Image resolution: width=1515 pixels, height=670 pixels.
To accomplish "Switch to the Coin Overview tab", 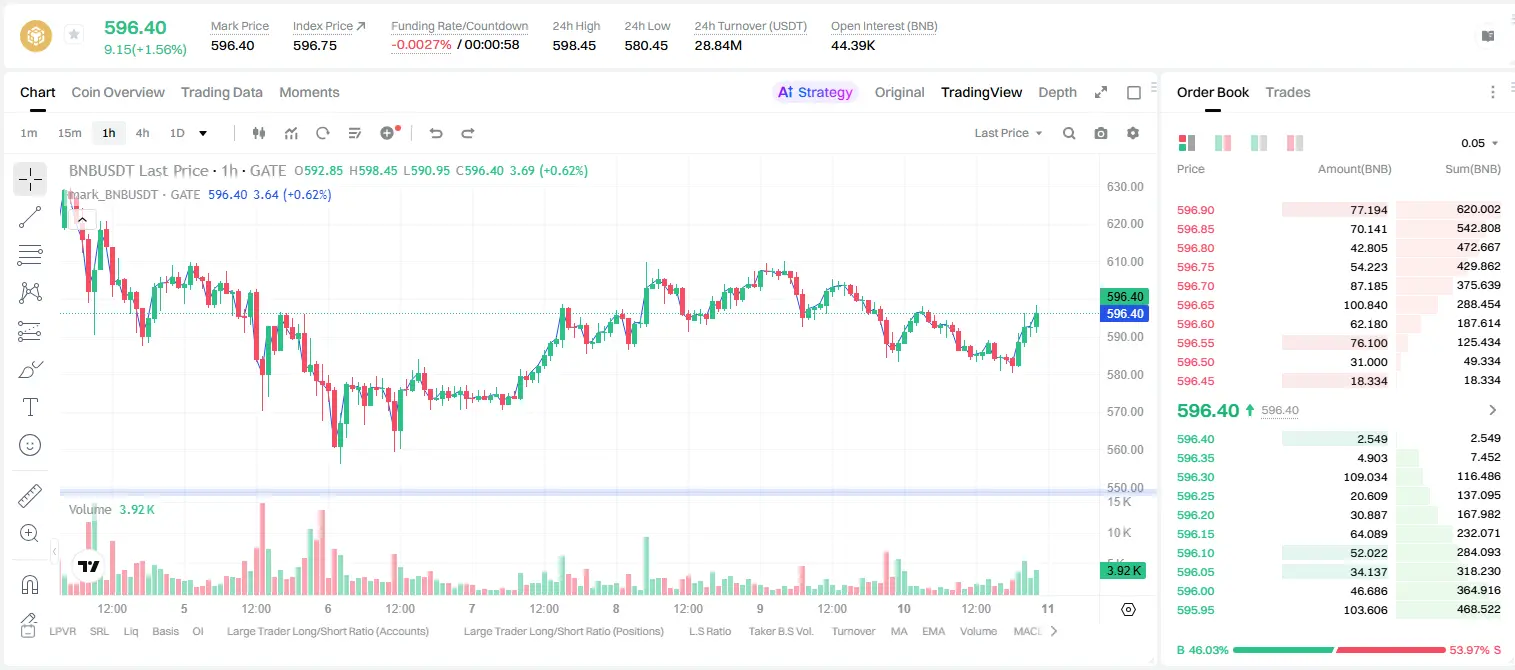I will [x=118, y=92].
